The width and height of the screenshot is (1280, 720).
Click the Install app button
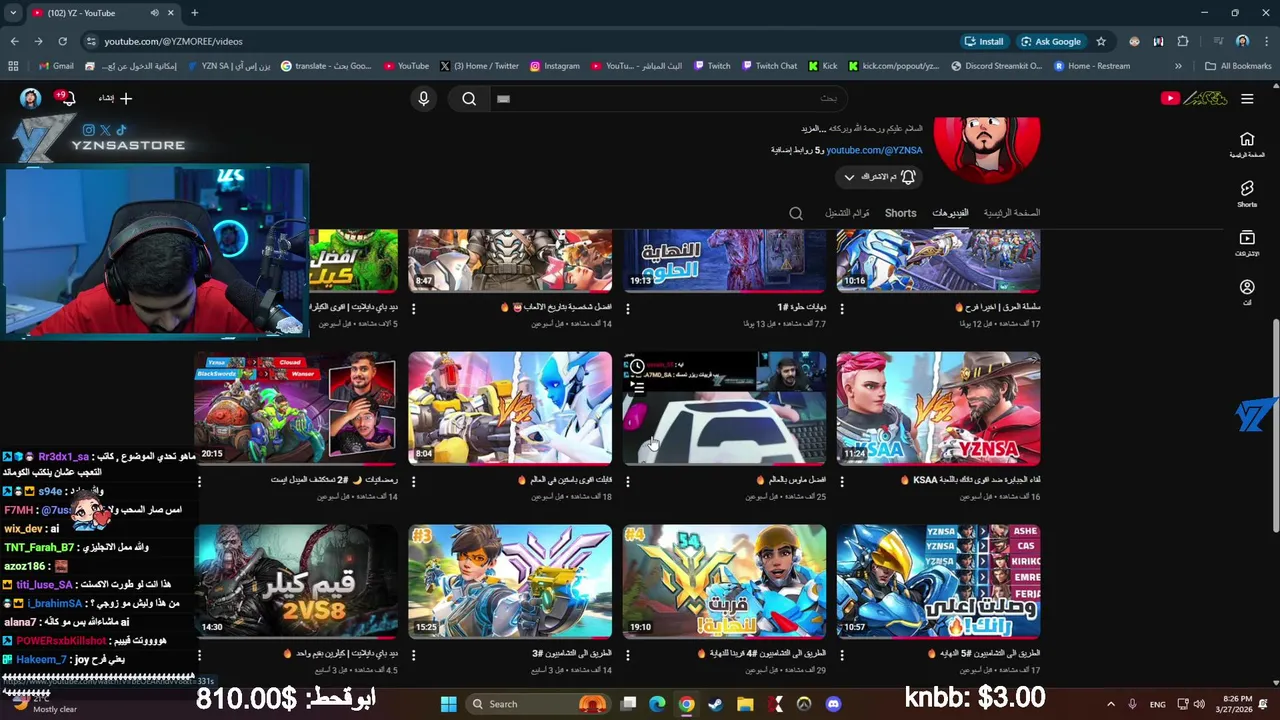pos(984,41)
